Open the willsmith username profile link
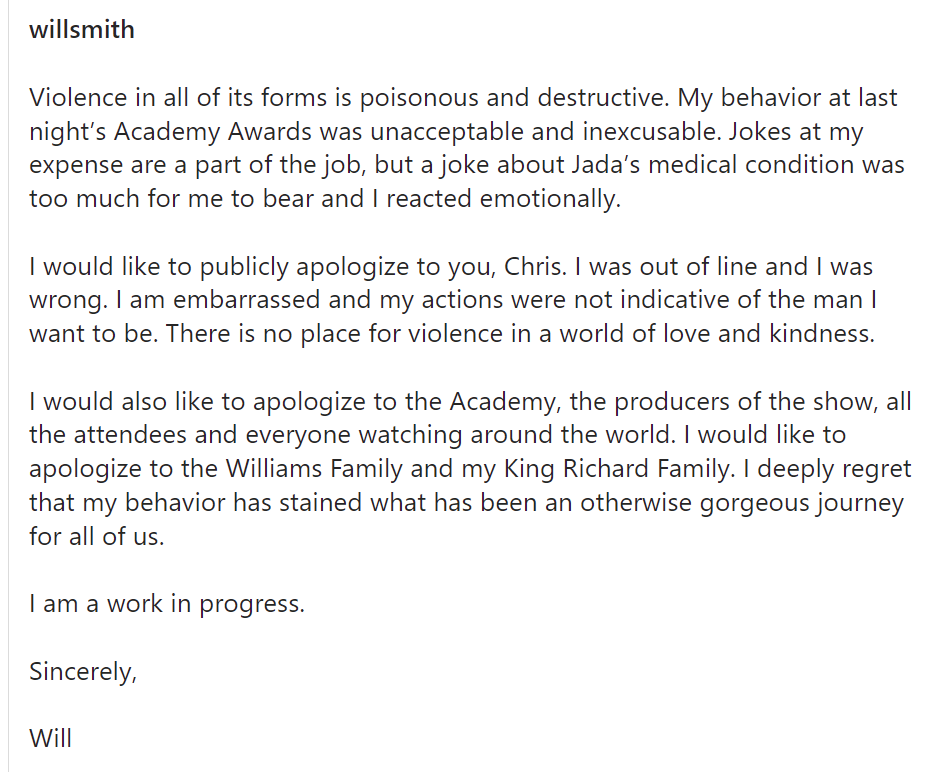Screen dimensions: 940x772 click(82, 30)
